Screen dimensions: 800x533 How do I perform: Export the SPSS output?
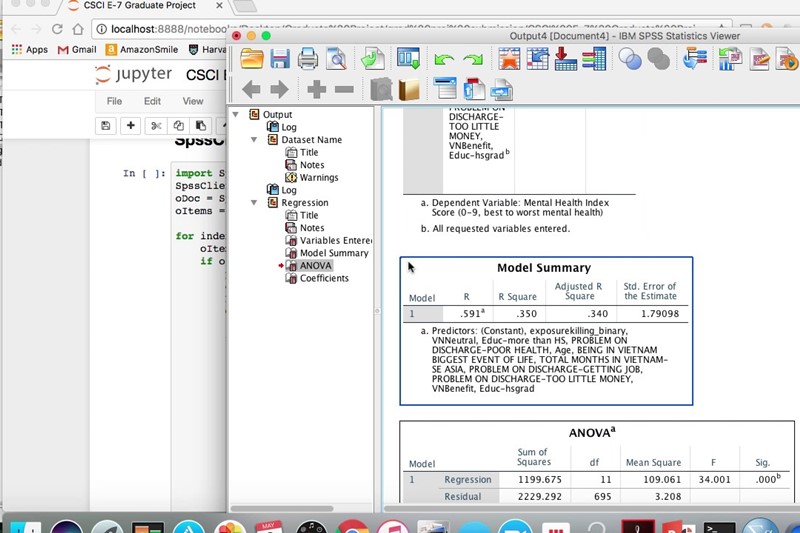[372, 59]
